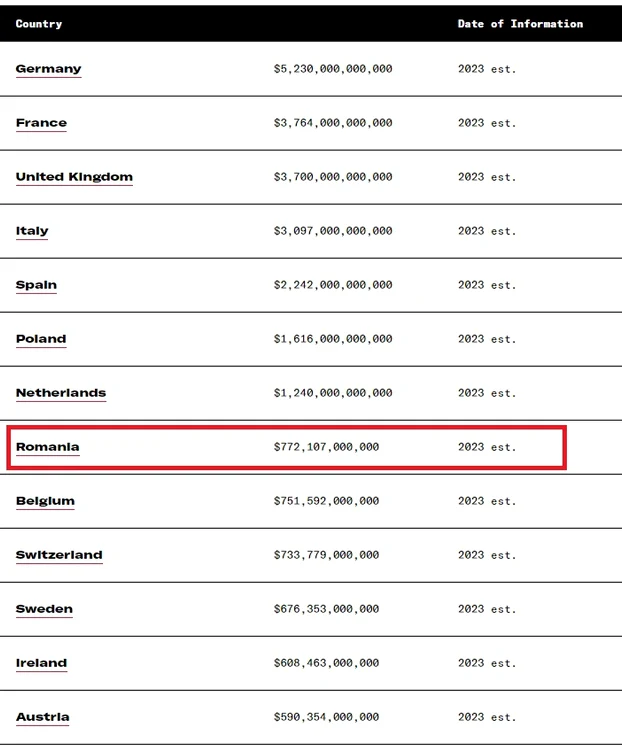Open the Ireland country link
The width and height of the screenshot is (622, 750).
[x=41, y=663]
